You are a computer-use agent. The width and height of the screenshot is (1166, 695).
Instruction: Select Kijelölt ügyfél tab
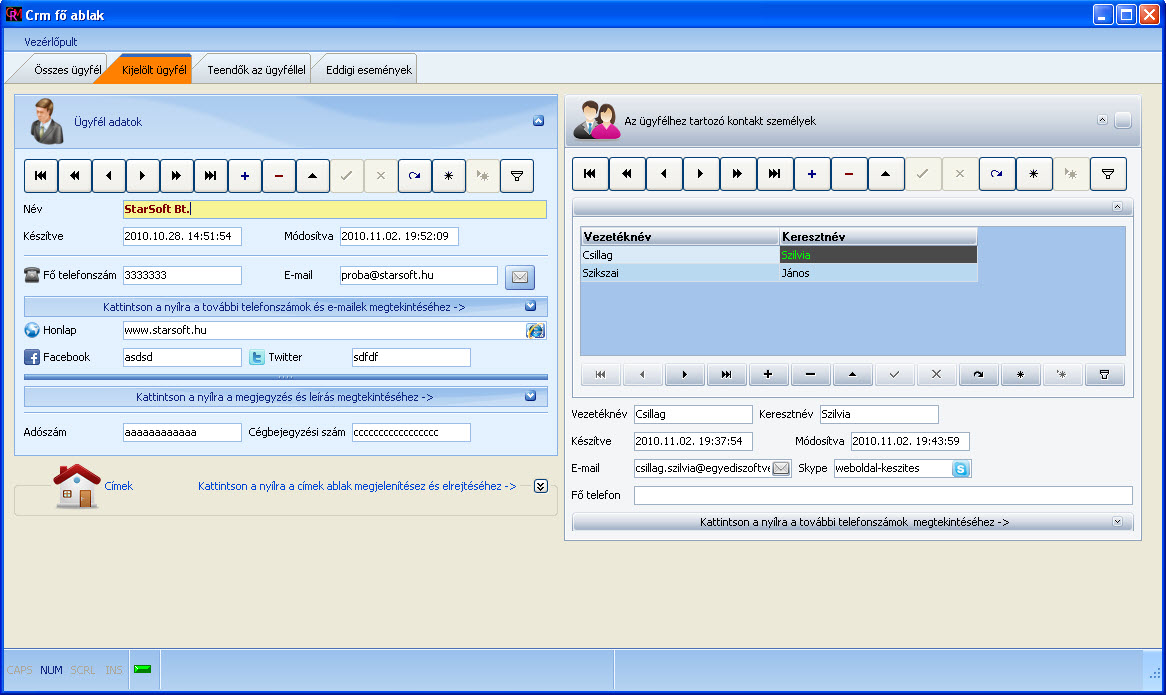[x=154, y=70]
